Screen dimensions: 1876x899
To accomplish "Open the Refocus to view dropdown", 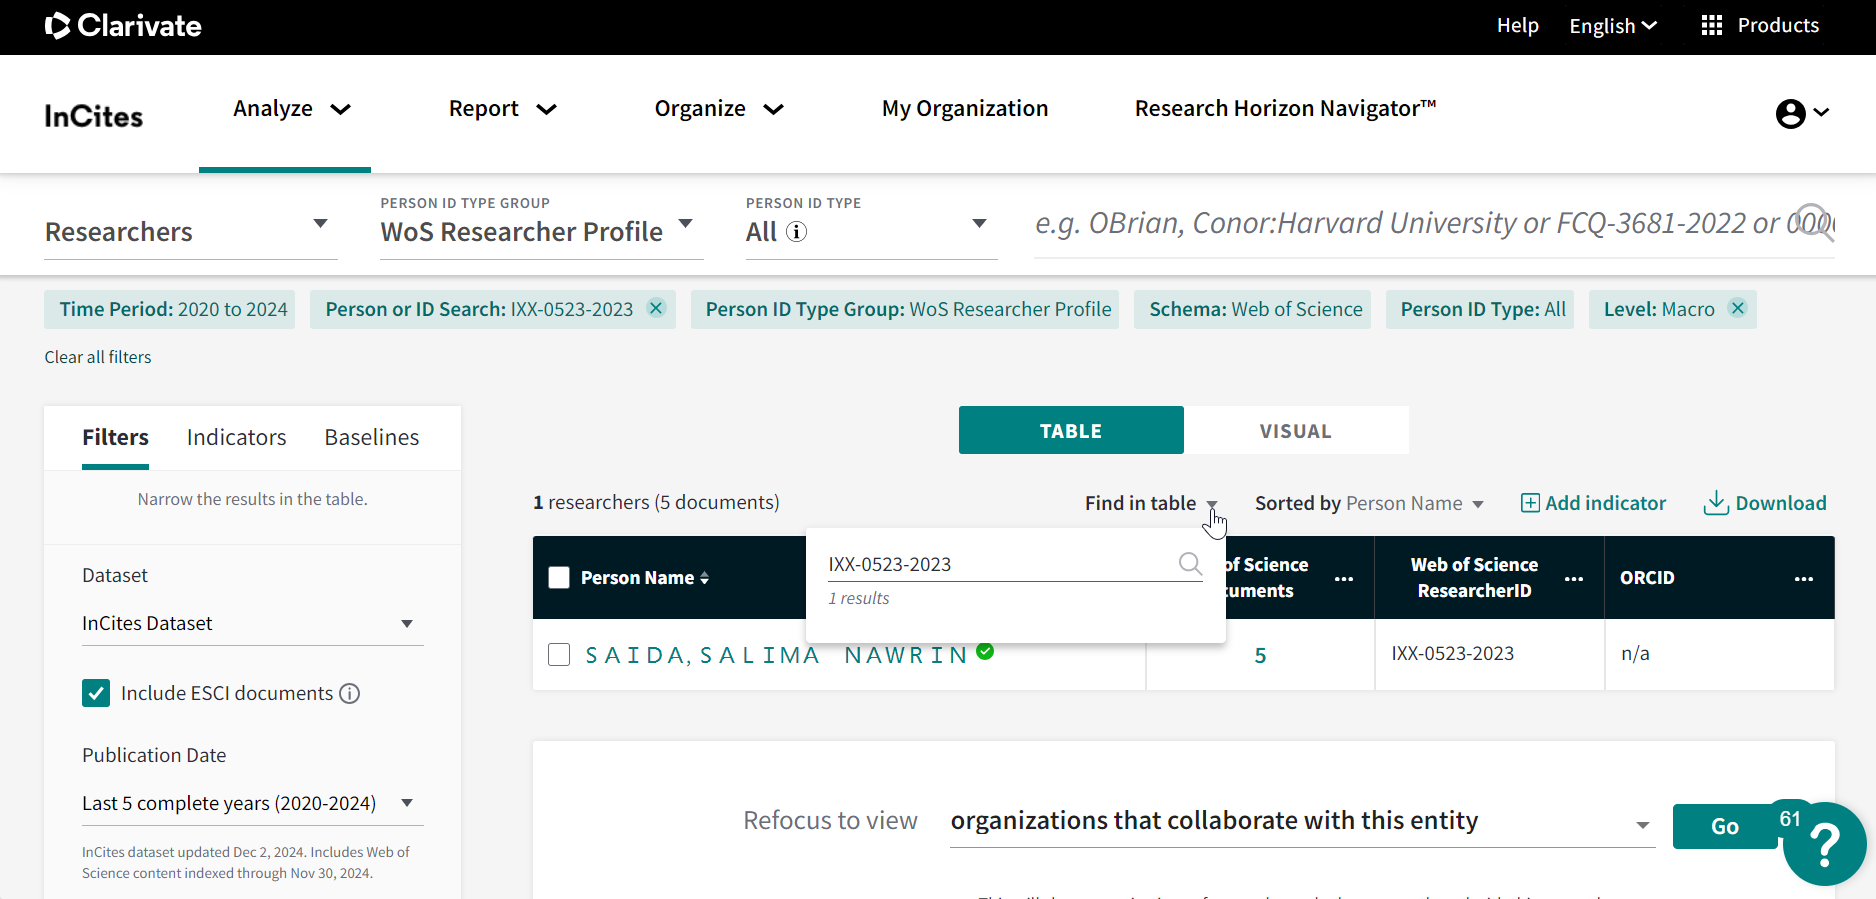I will click(x=1302, y=821).
